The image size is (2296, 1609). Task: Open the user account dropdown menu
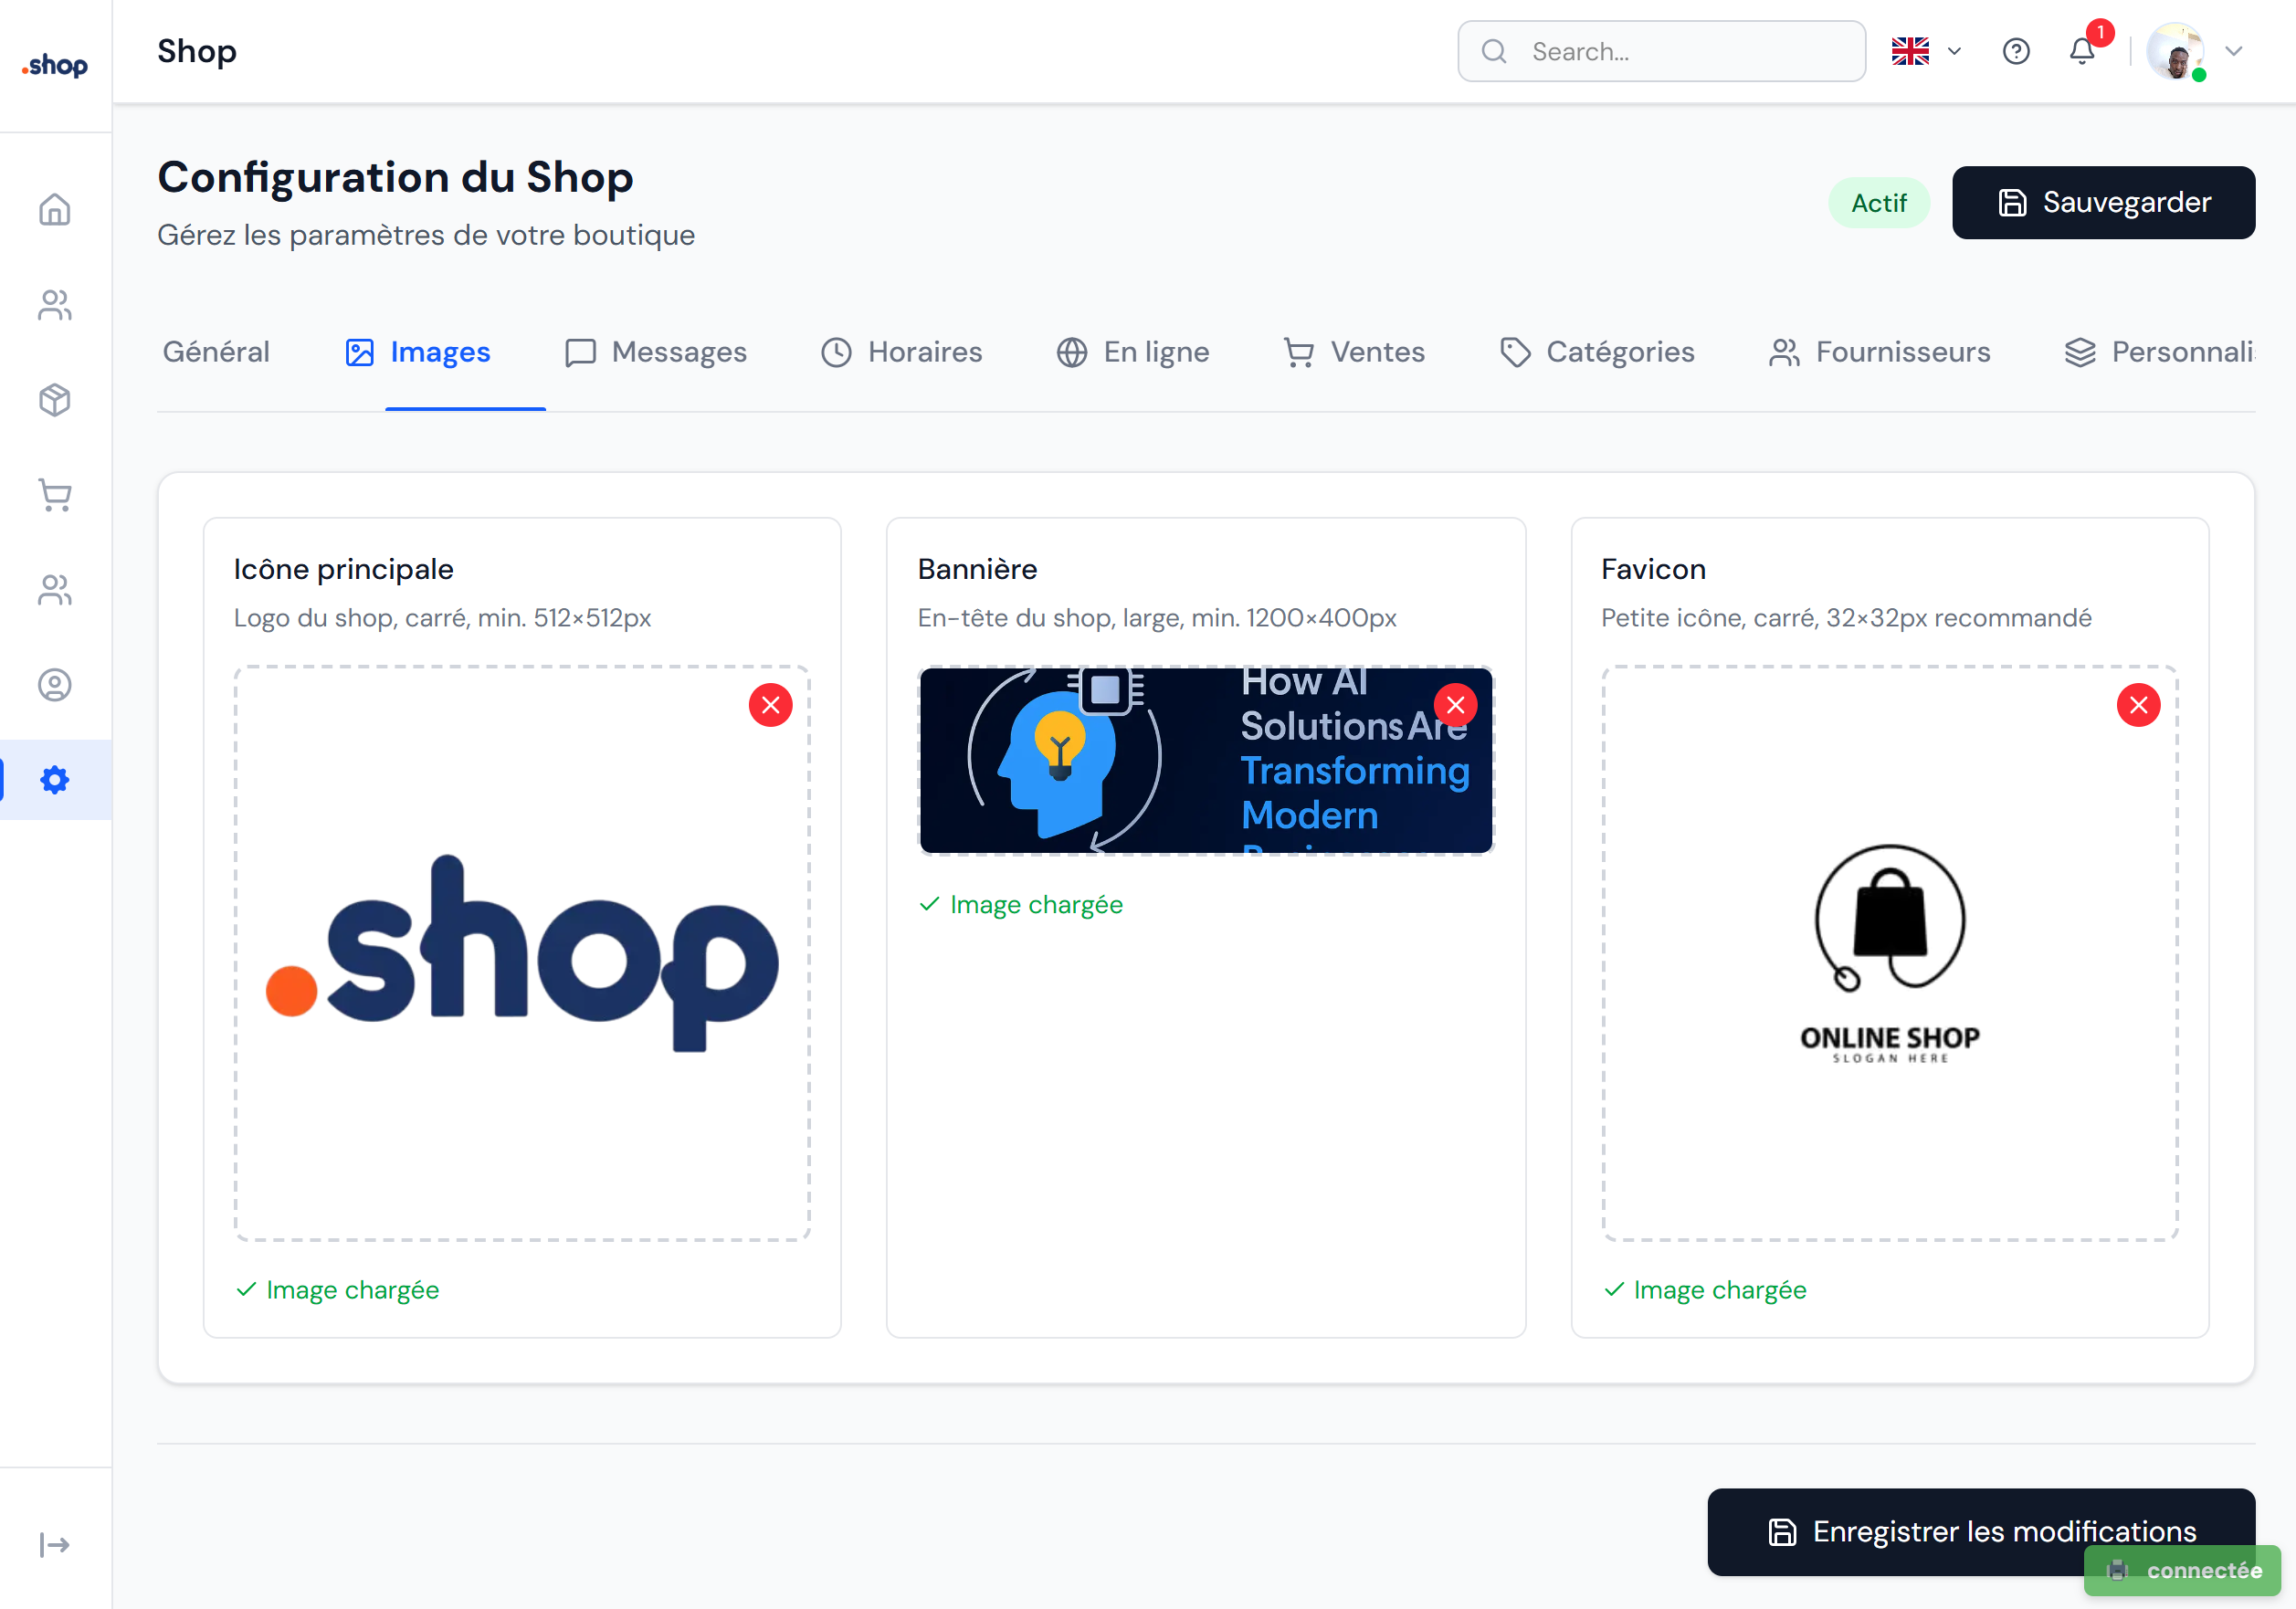point(2234,51)
